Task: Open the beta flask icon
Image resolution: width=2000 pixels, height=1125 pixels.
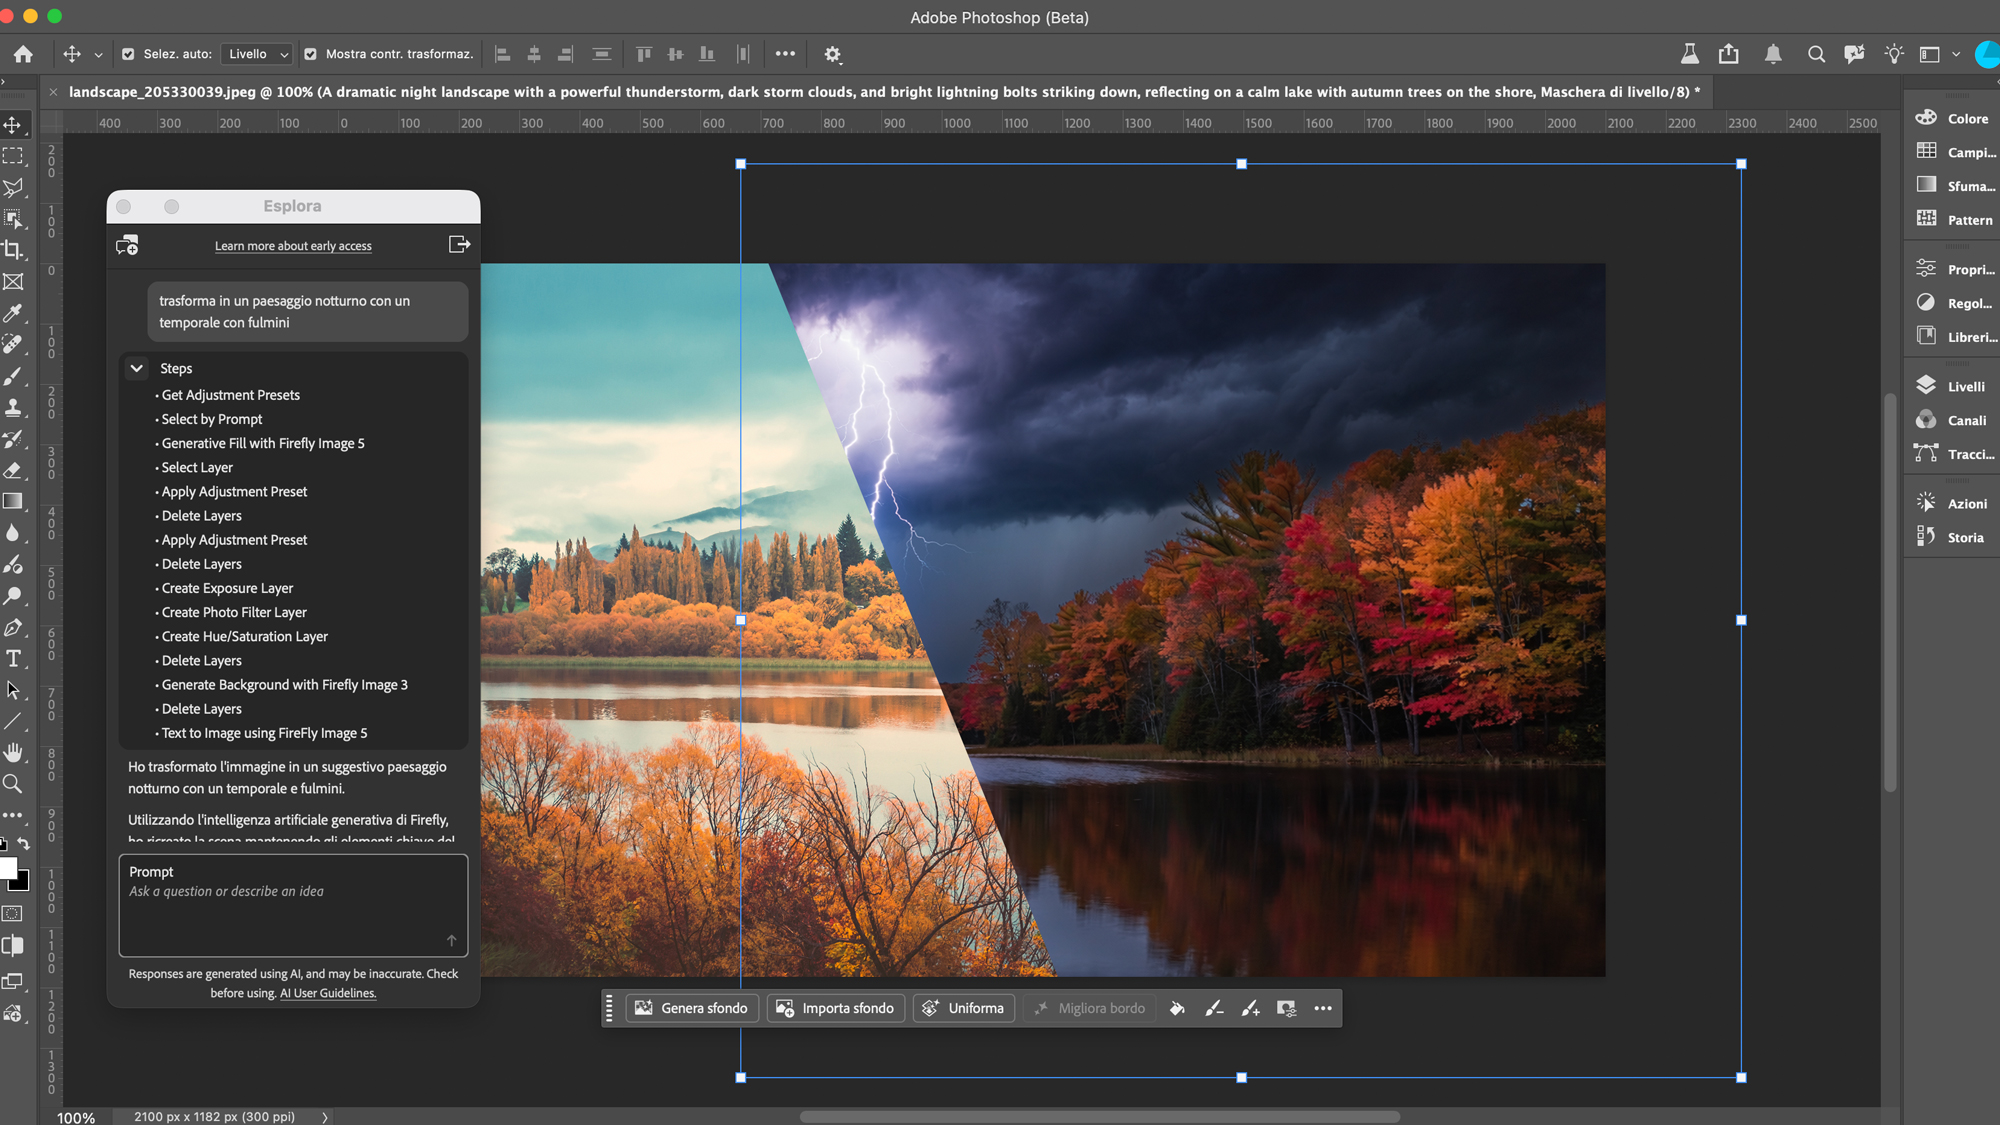Action: point(1689,54)
